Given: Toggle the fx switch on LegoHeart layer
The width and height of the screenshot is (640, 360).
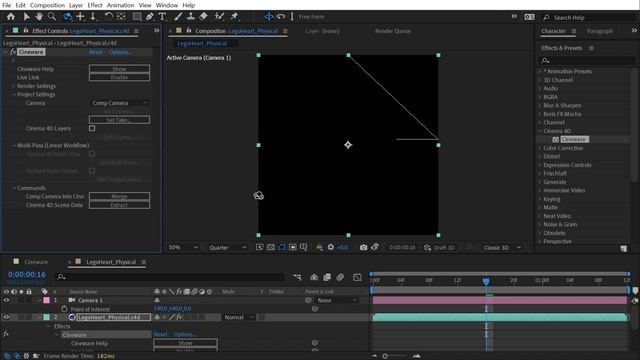Looking at the screenshot, I should pos(179,317).
